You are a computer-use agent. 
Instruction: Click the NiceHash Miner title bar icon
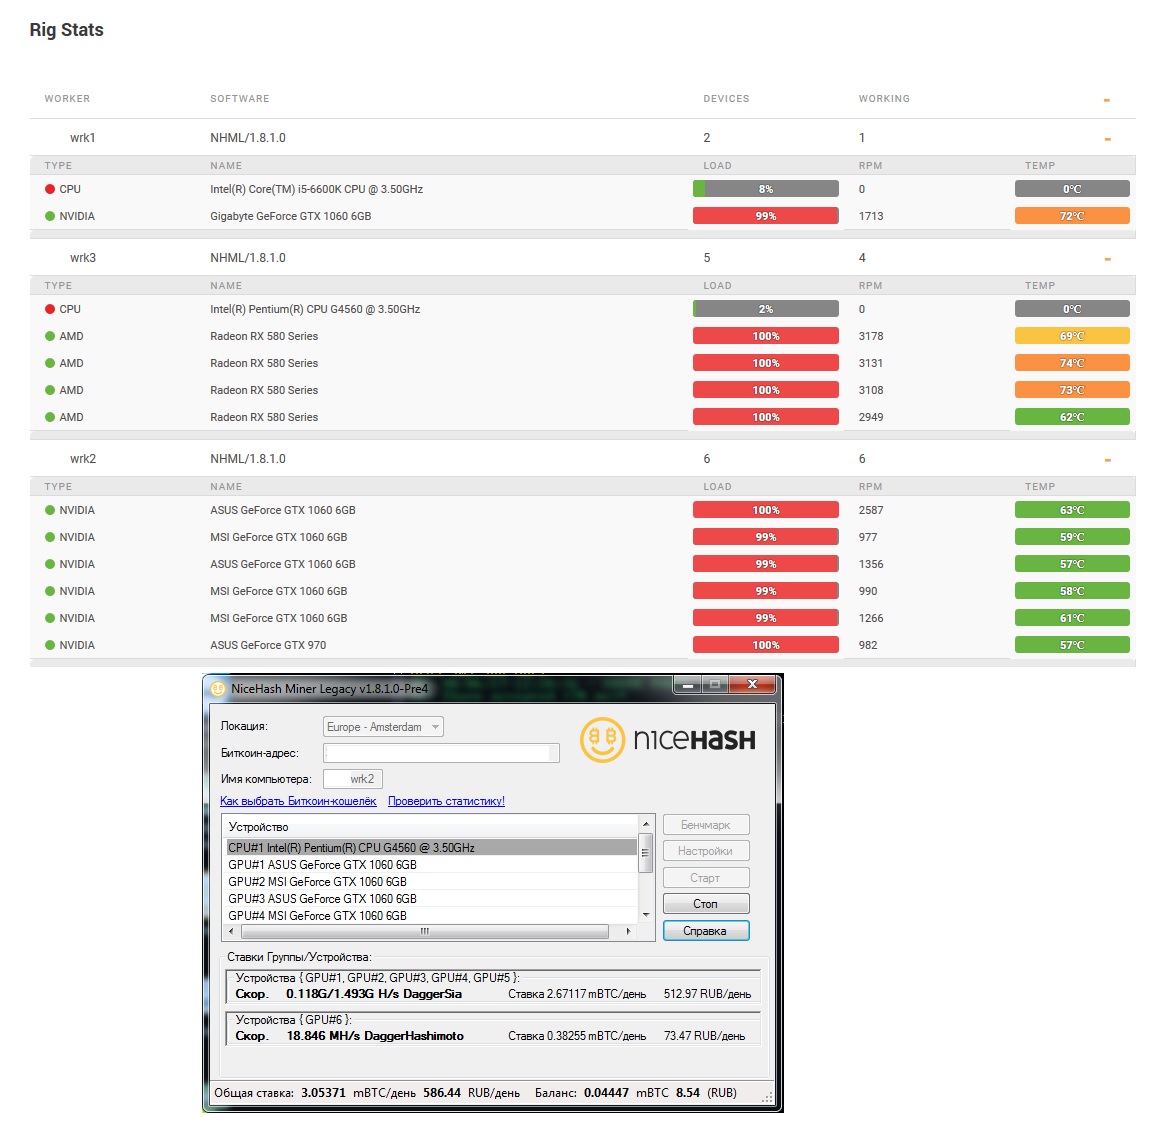[218, 689]
